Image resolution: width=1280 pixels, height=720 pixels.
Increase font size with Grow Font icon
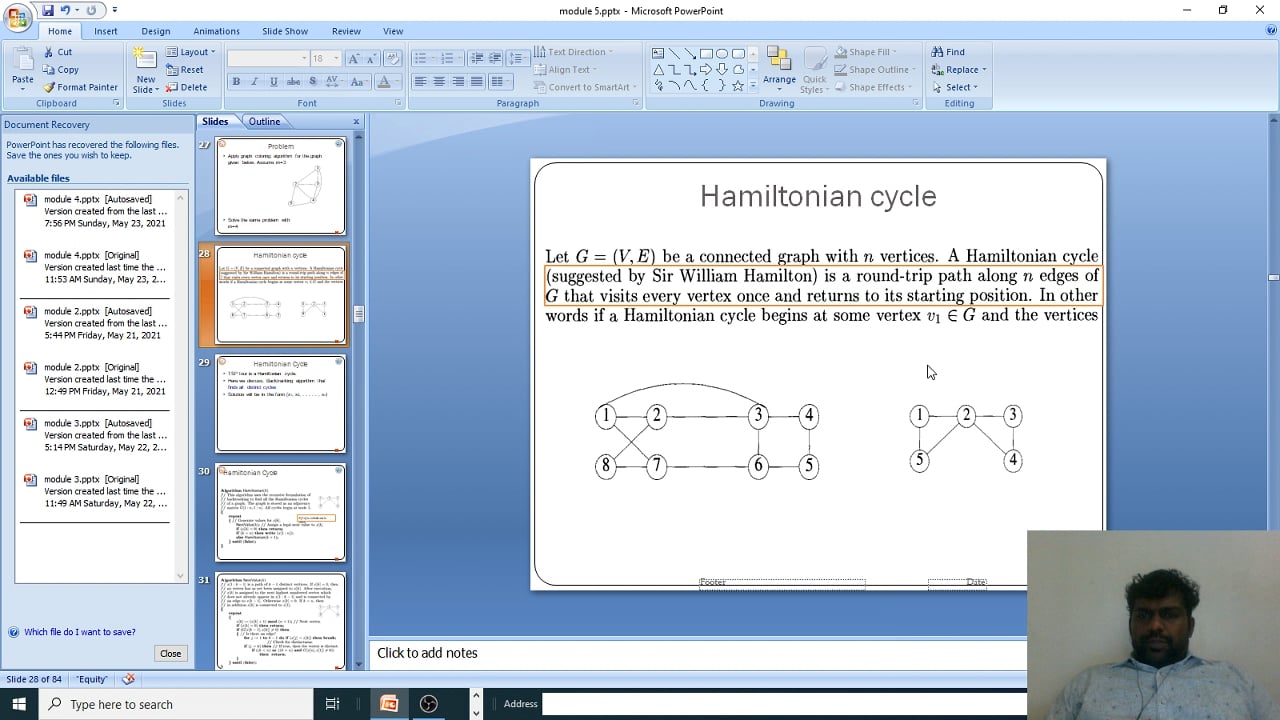[354, 59]
